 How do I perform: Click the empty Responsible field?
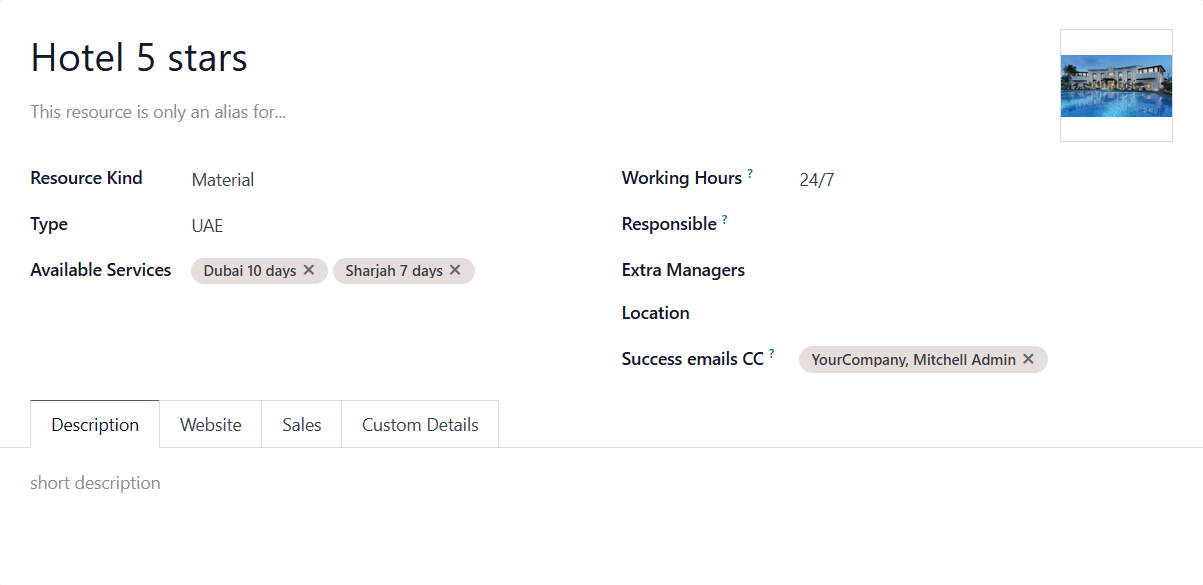[985, 225]
